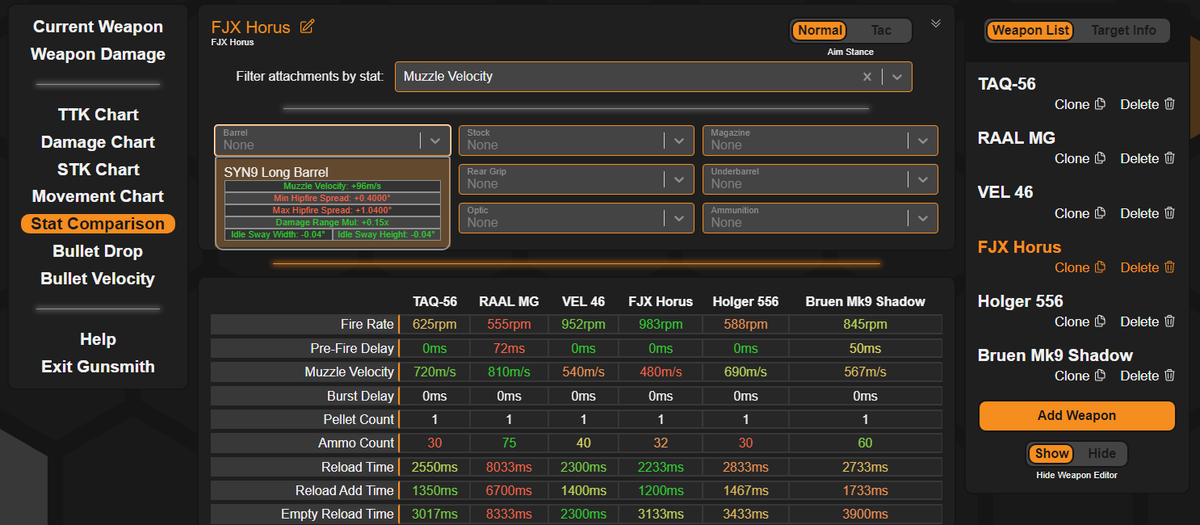
Task: Click FJX Horus fire rate 983rpm
Action: pyautogui.click(x=660, y=325)
